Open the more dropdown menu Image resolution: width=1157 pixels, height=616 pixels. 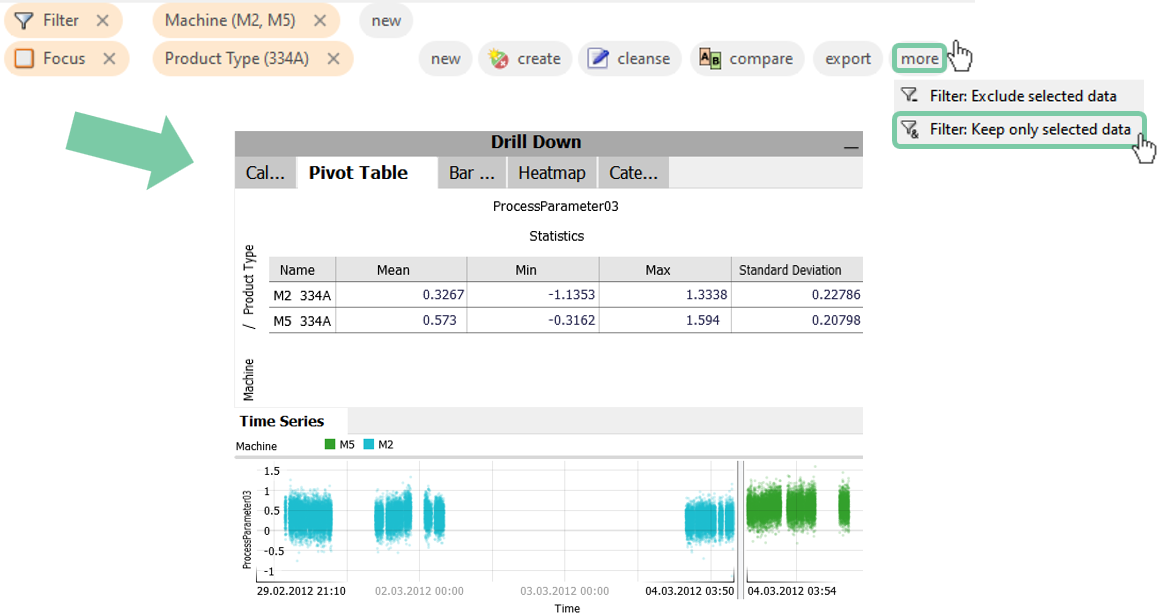coord(919,59)
